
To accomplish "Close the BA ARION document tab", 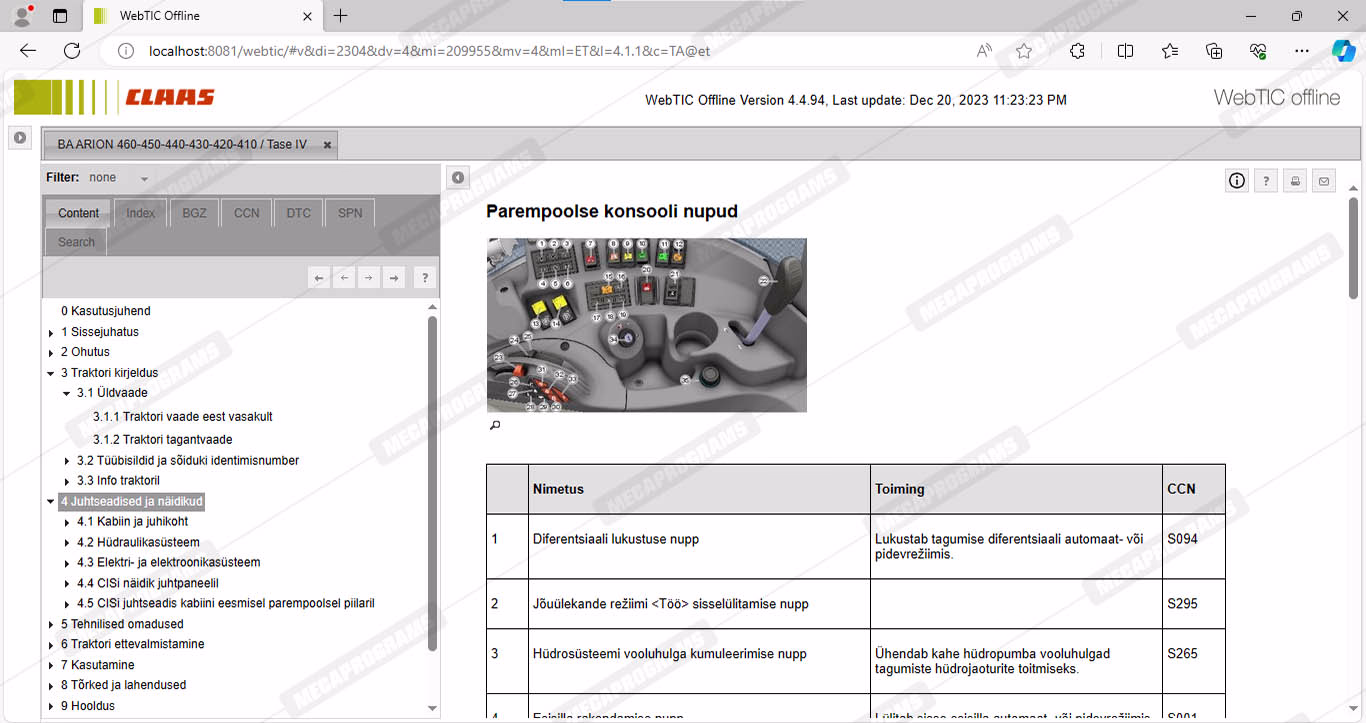I will pos(327,145).
